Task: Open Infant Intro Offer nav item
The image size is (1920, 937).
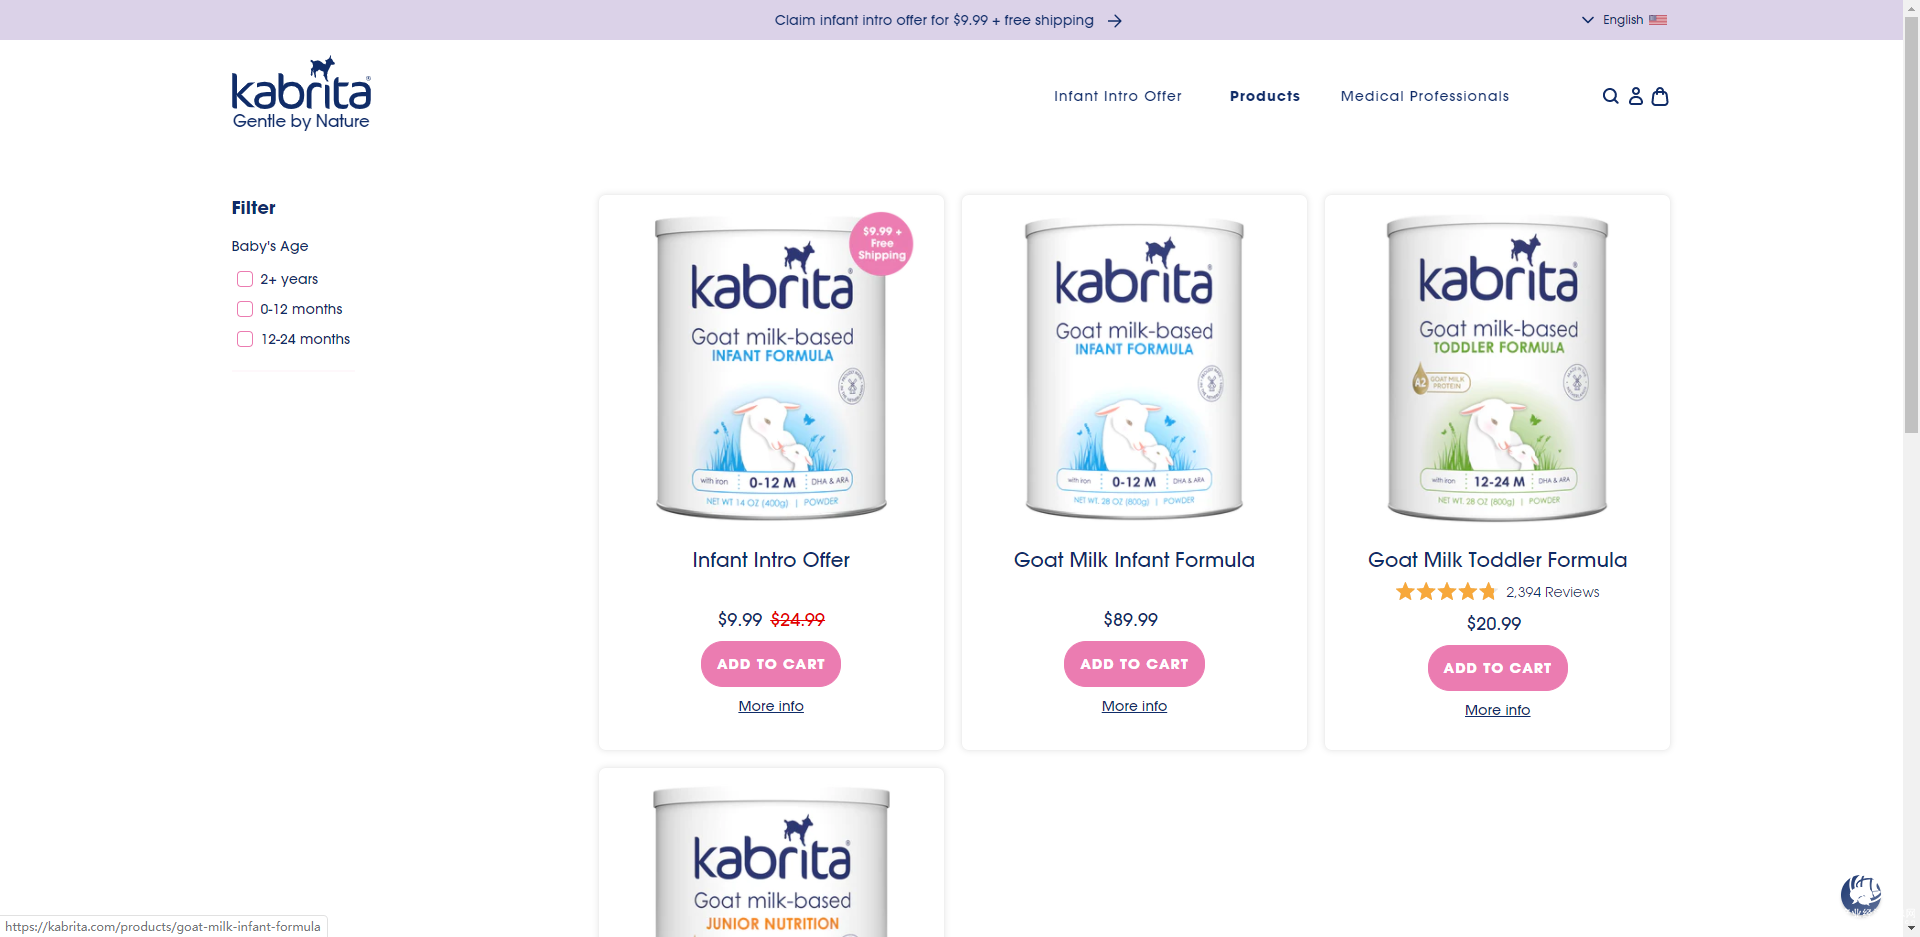Action: (1118, 96)
